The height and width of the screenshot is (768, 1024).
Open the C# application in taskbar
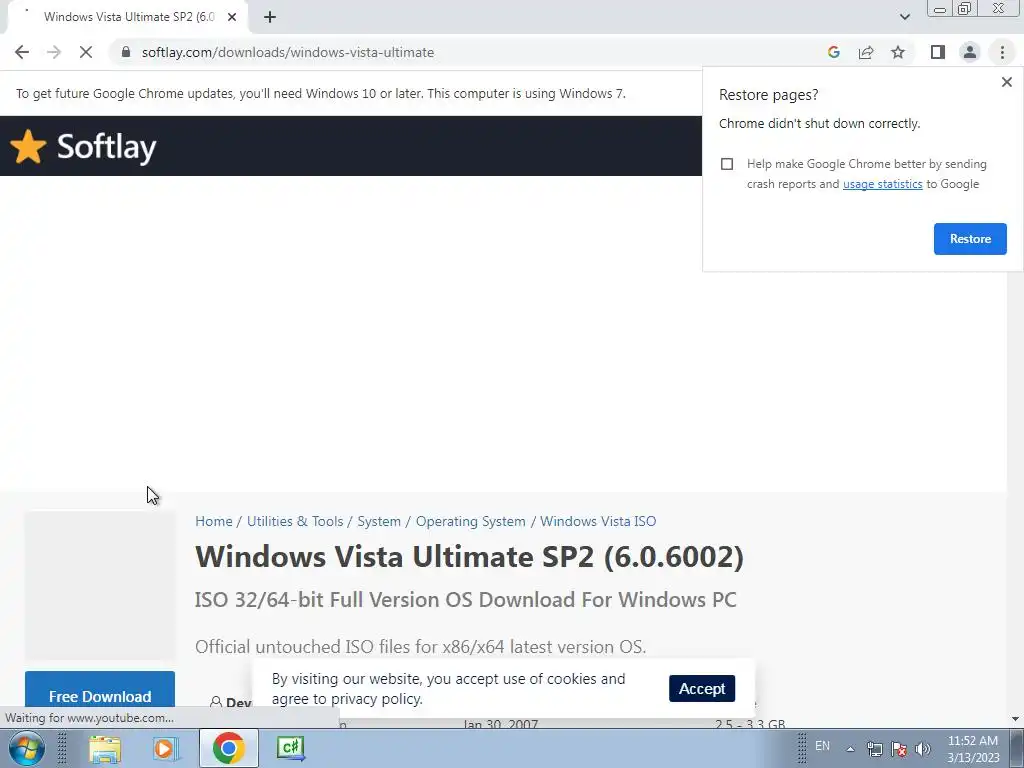point(290,748)
